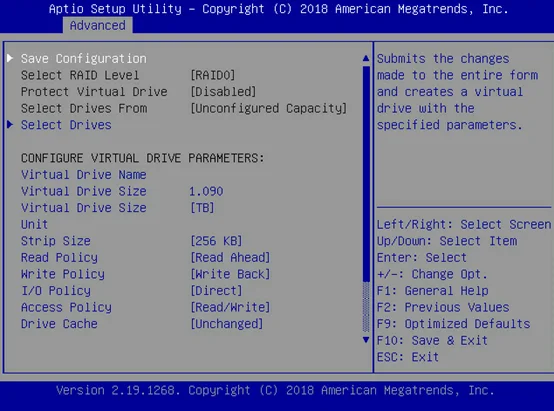The image size is (554, 411).
Task: Select the Save Configuration entry
Action: [84, 59]
